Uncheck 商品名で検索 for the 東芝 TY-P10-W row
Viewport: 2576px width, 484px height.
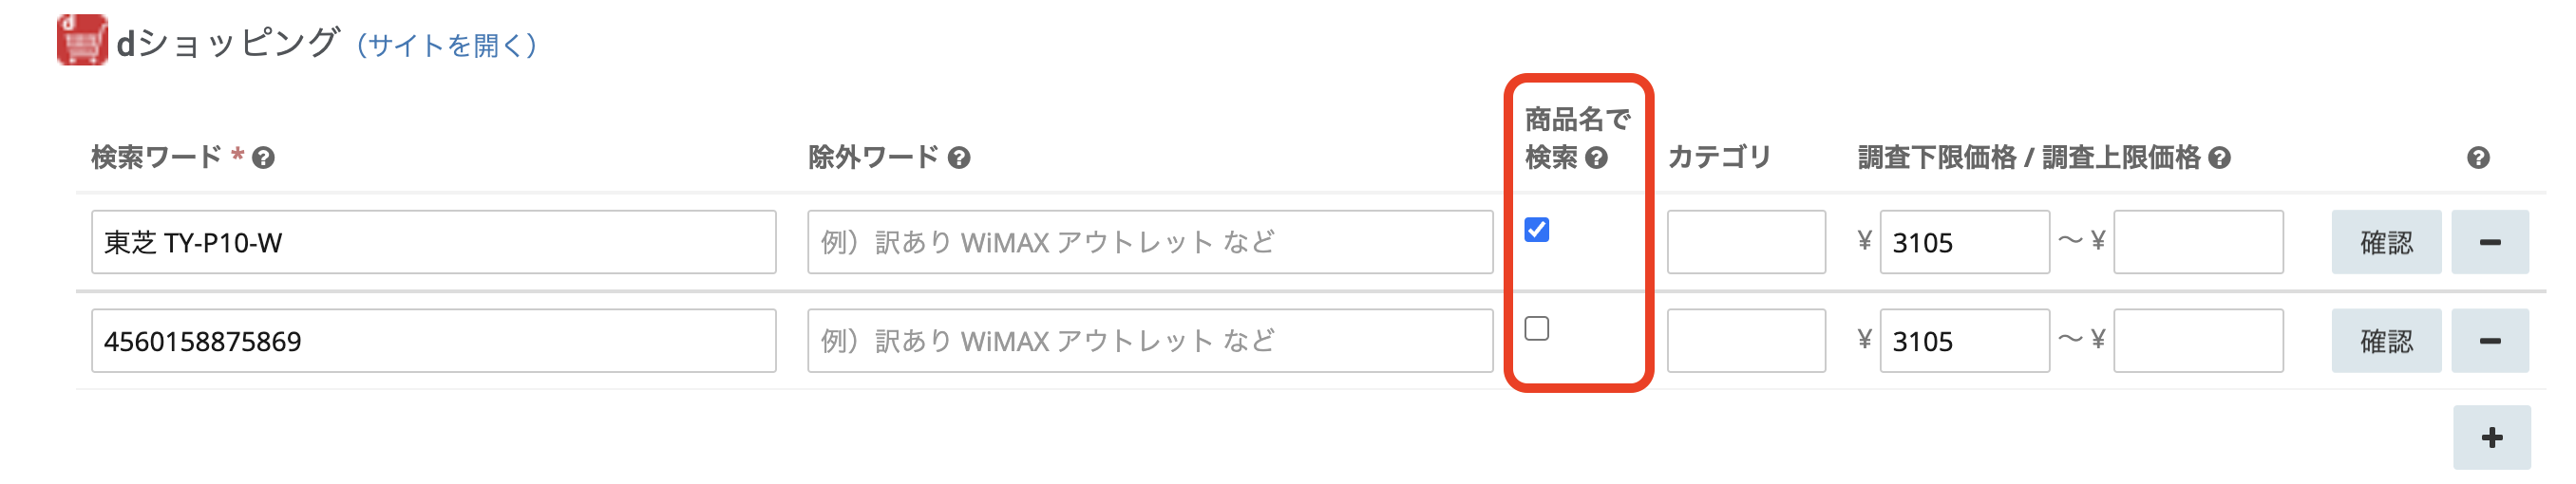tap(1537, 230)
